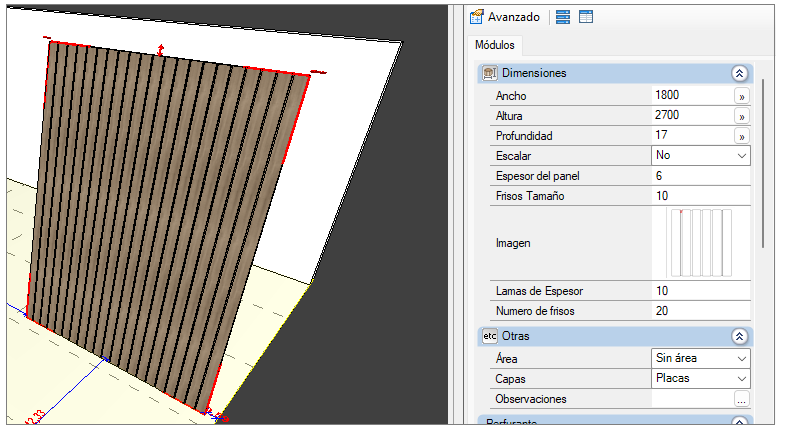Screen dimensions: 788x434
Task: Click the properties panel vertical scrollbar
Action: point(763,163)
